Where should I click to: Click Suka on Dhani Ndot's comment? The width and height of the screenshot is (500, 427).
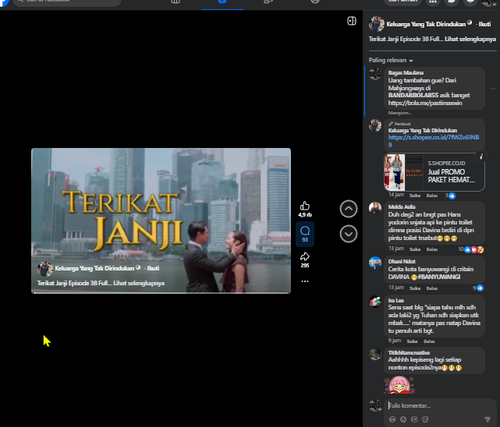click(x=415, y=288)
